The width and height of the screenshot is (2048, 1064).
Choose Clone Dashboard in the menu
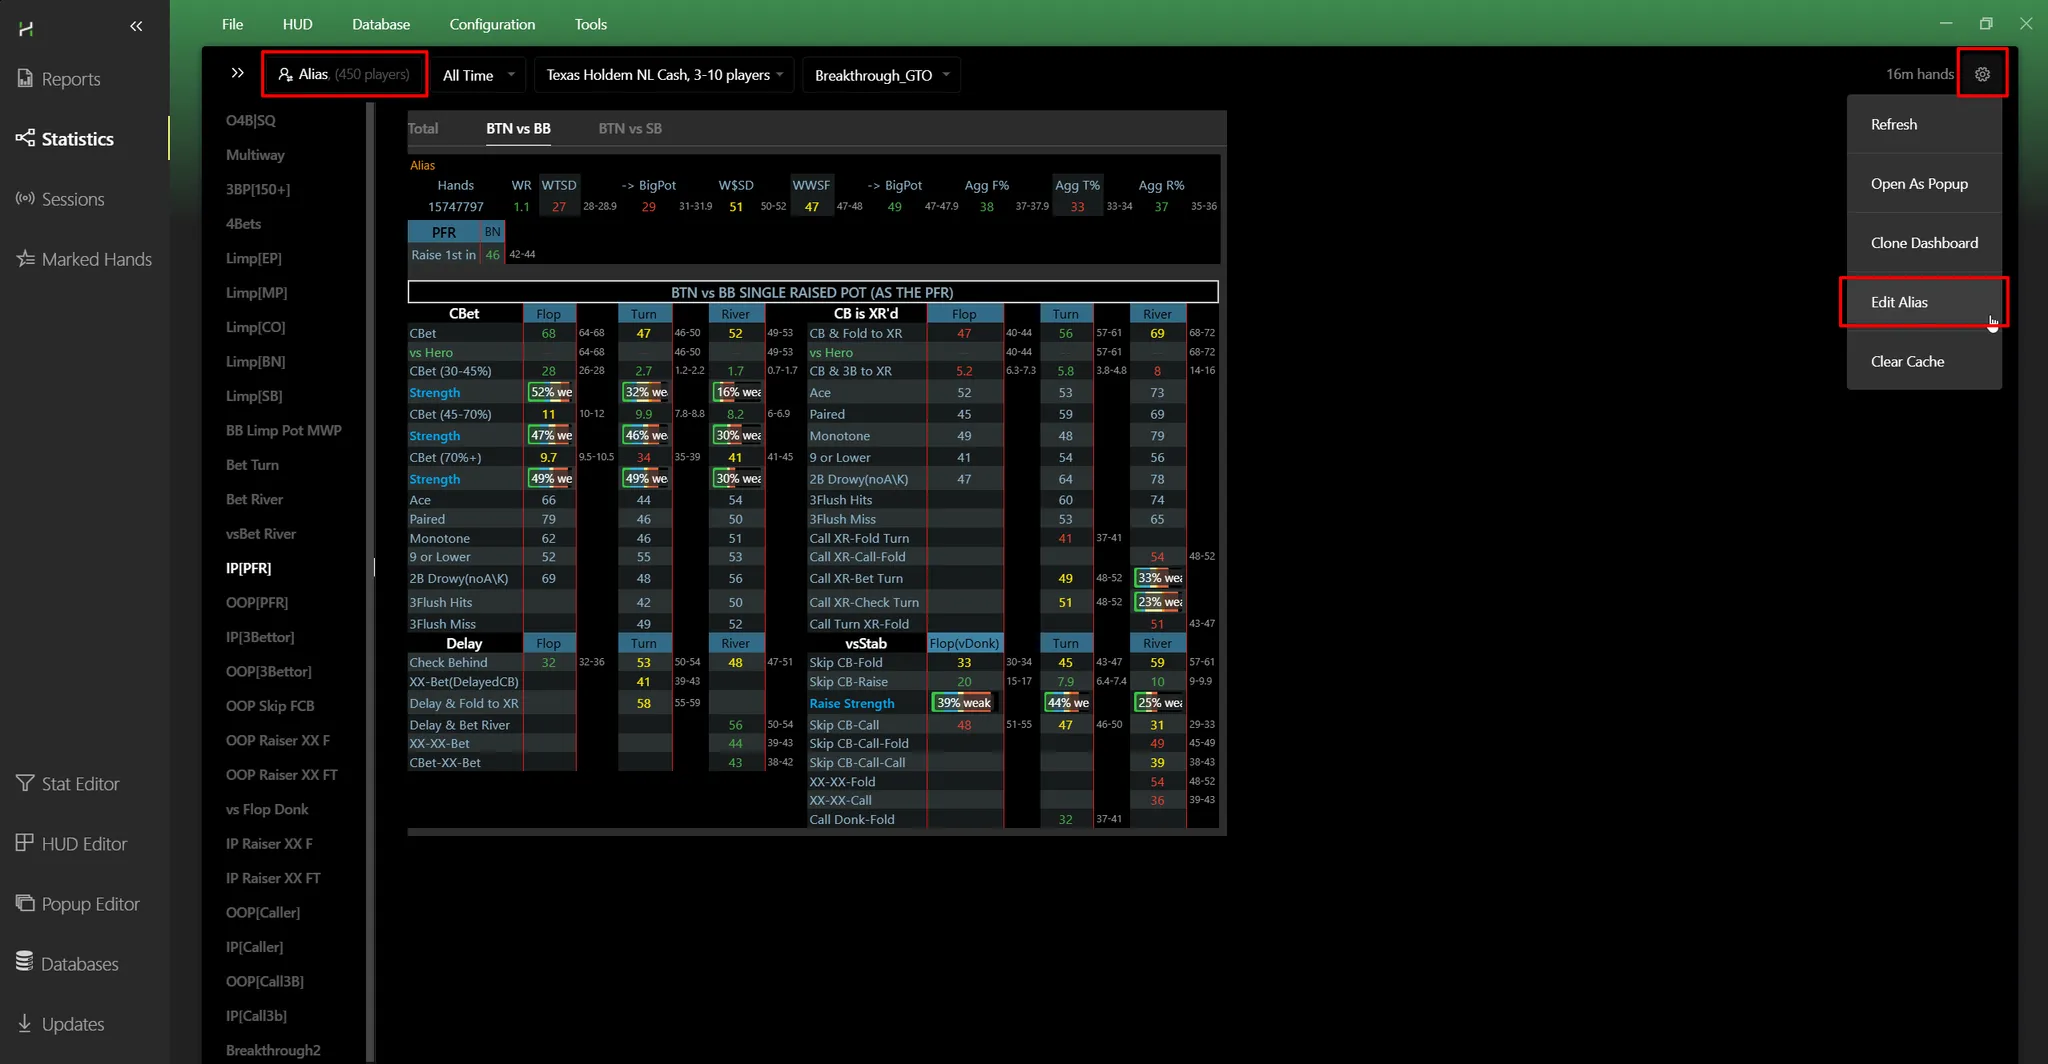pos(1924,243)
